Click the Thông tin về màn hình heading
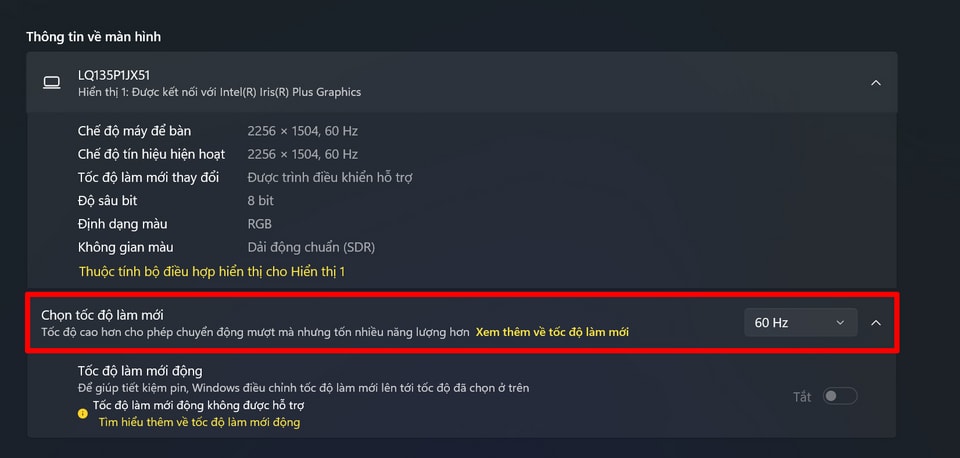The width and height of the screenshot is (960, 458). 94,37
